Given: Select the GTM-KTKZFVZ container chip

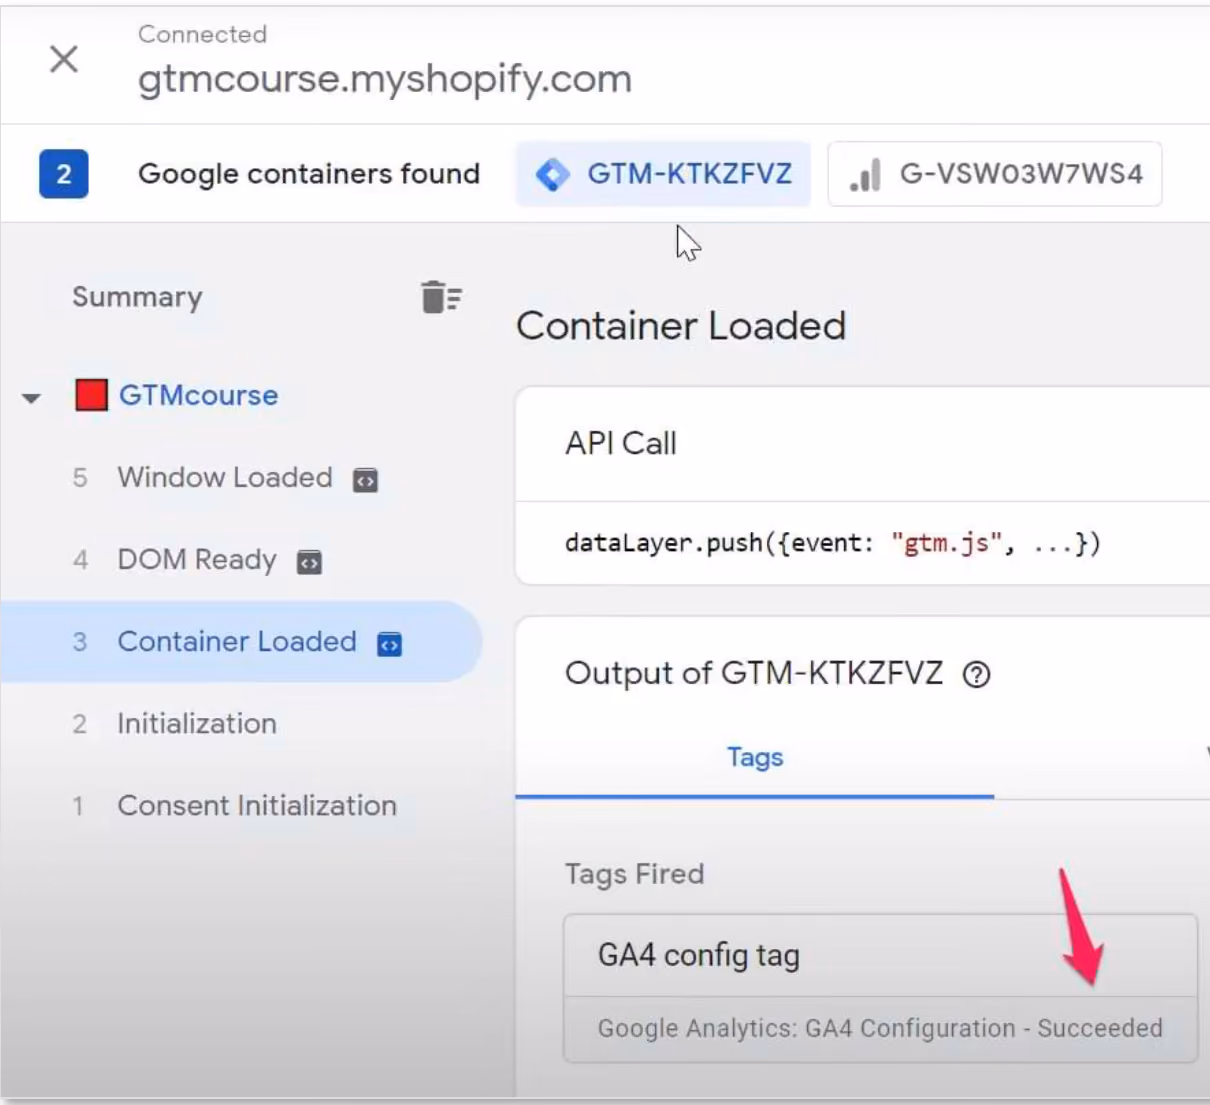Looking at the screenshot, I should [x=663, y=174].
